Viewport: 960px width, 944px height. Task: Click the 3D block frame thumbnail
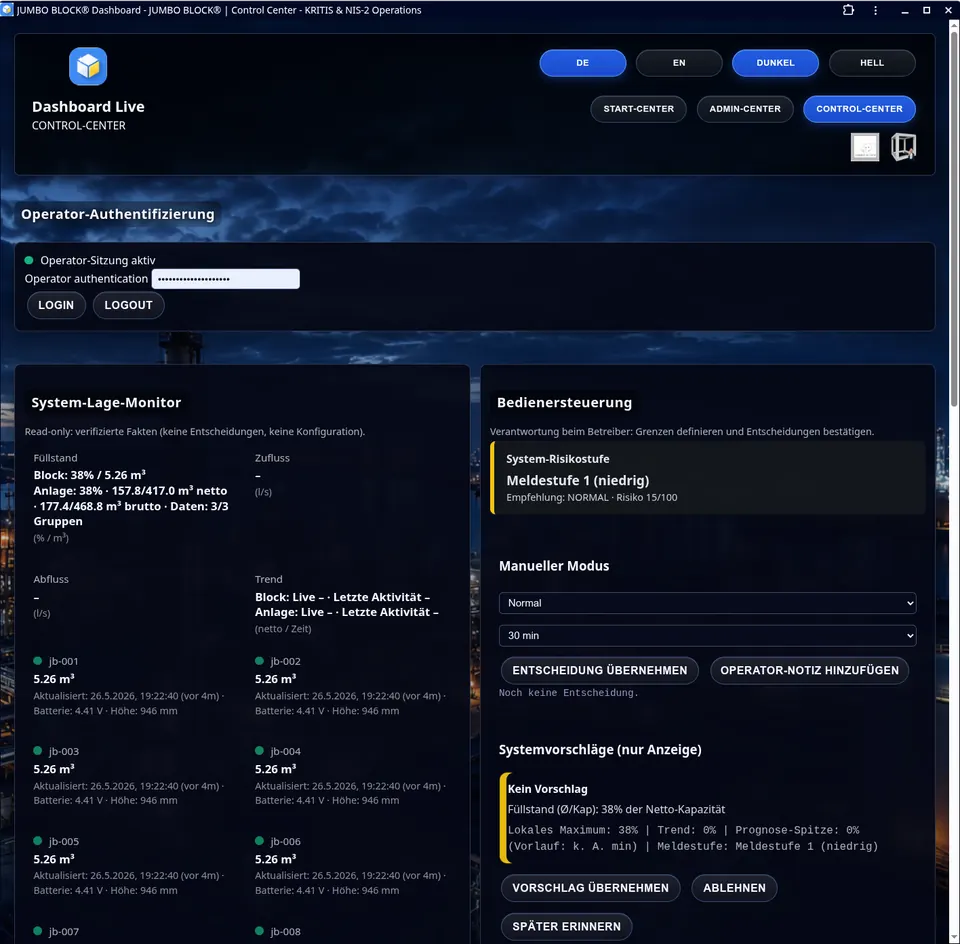[x=903, y=147]
